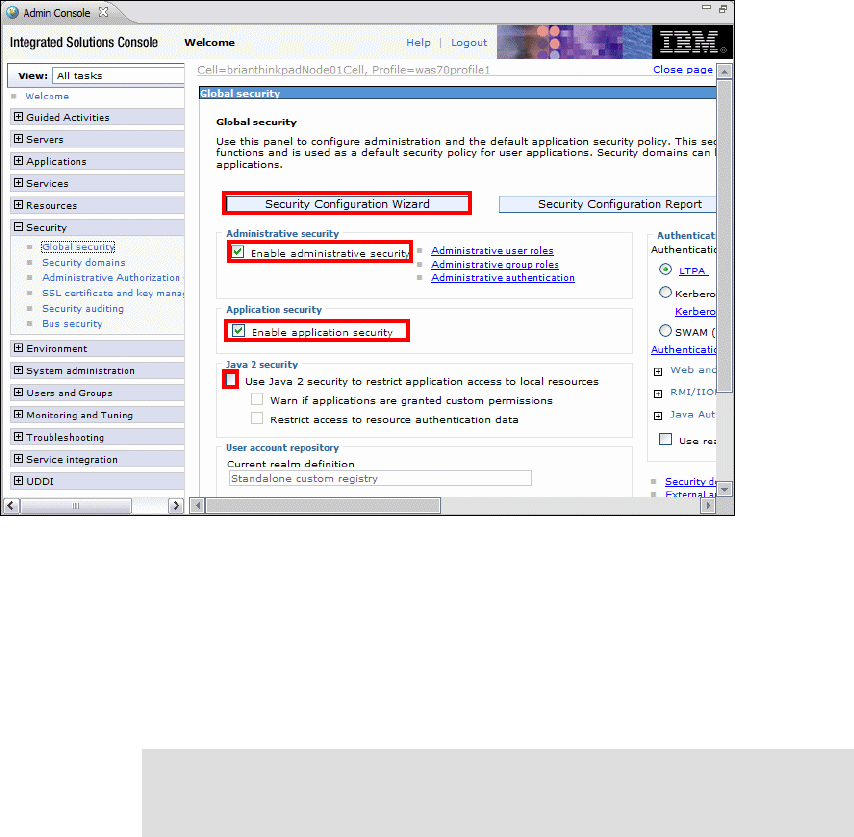Open Administrative authentication link
Screen dimensions: 854x837
(503, 278)
